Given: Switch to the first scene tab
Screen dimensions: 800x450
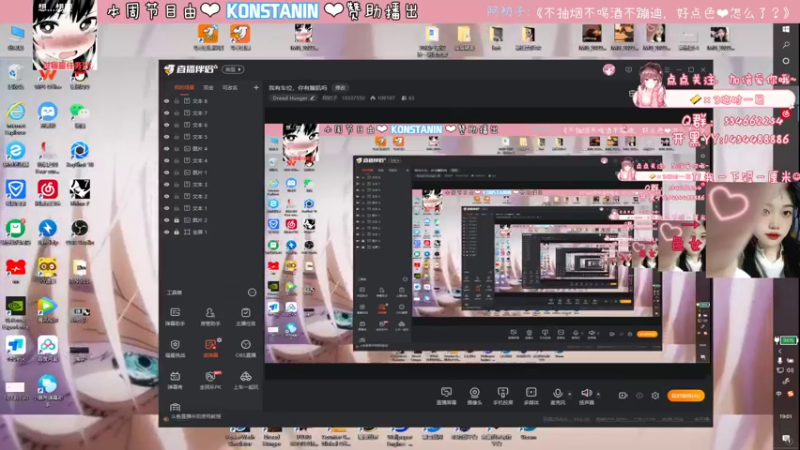Looking at the screenshot, I should tap(184, 87).
